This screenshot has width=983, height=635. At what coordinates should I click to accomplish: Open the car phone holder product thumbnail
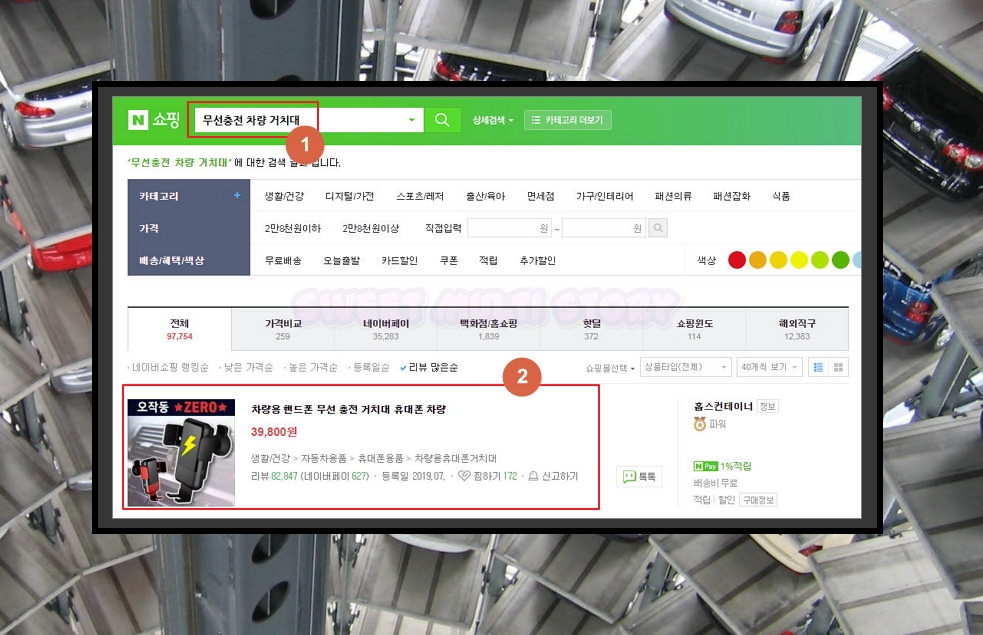point(181,453)
